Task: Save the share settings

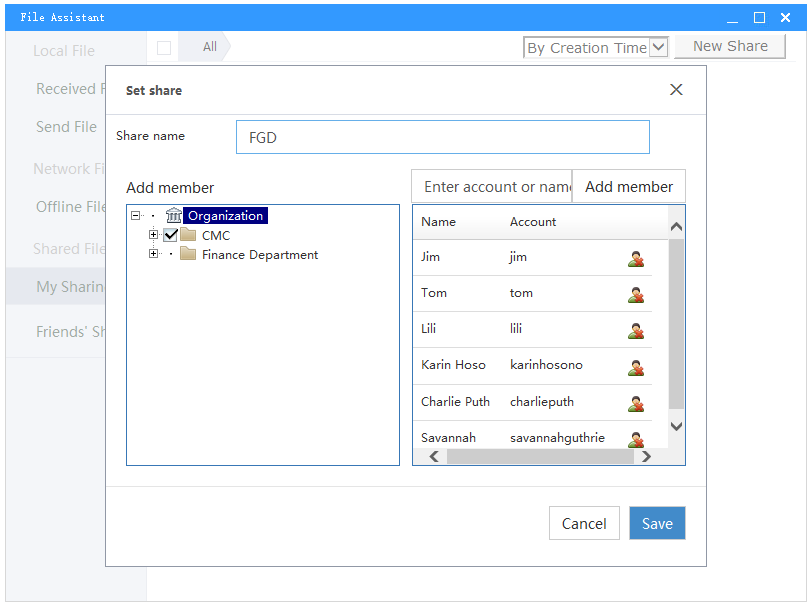Action: point(657,524)
